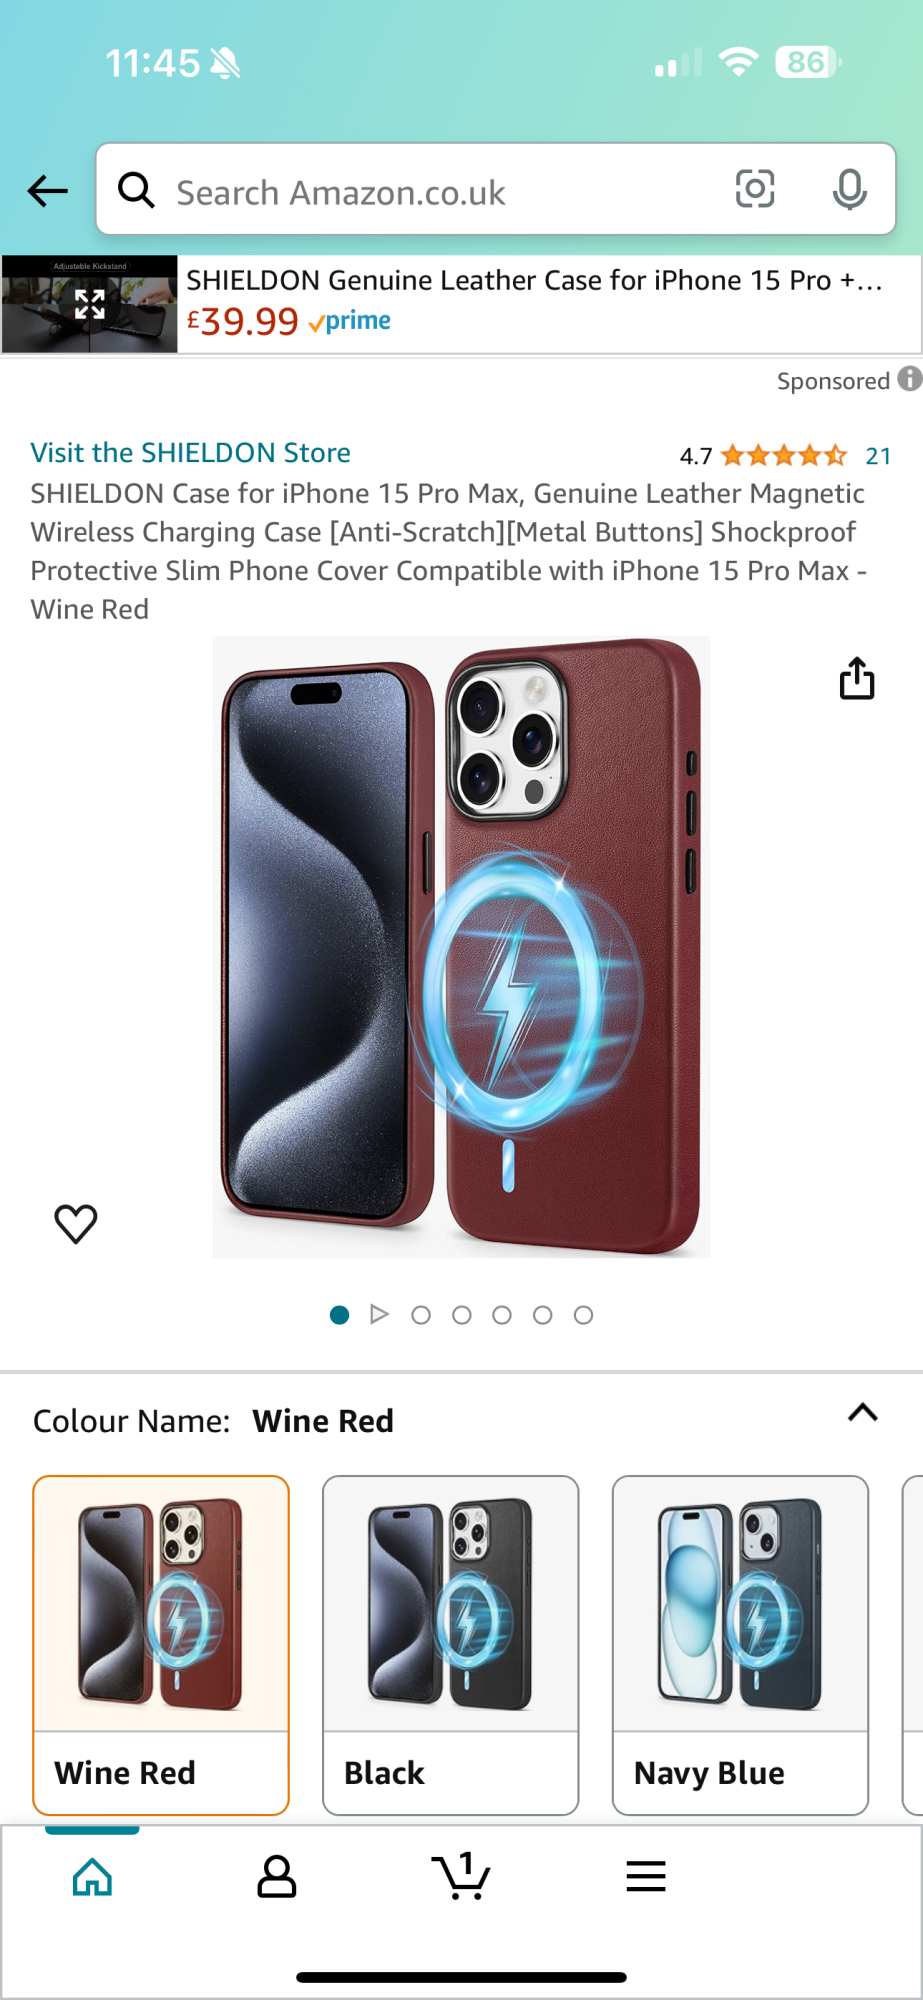Select Black colour option
This screenshot has width=923, height=2000.
click(451, 1645)
